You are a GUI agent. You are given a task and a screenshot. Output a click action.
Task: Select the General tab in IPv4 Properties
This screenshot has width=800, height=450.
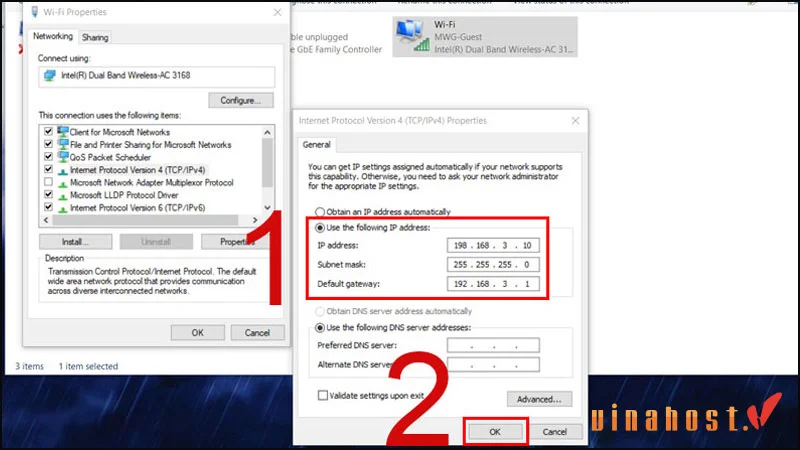pyautogui.click(x=316, y=144)
